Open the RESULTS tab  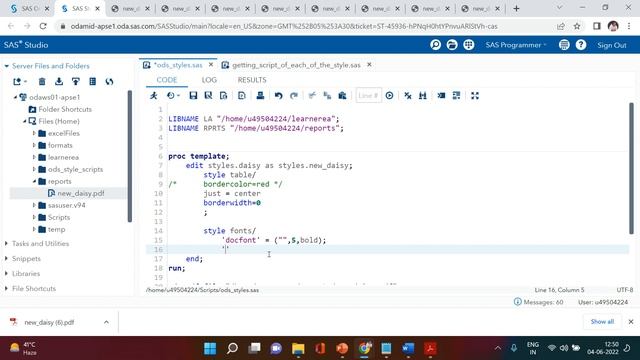coord(252,80)
